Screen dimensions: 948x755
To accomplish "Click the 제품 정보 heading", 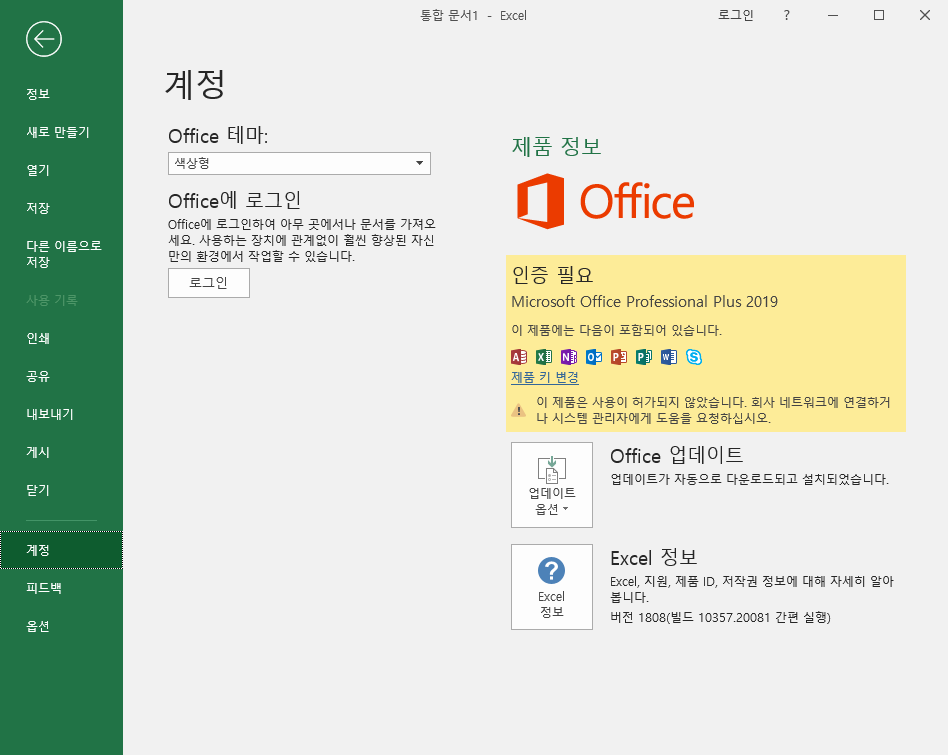I will 557,146.
